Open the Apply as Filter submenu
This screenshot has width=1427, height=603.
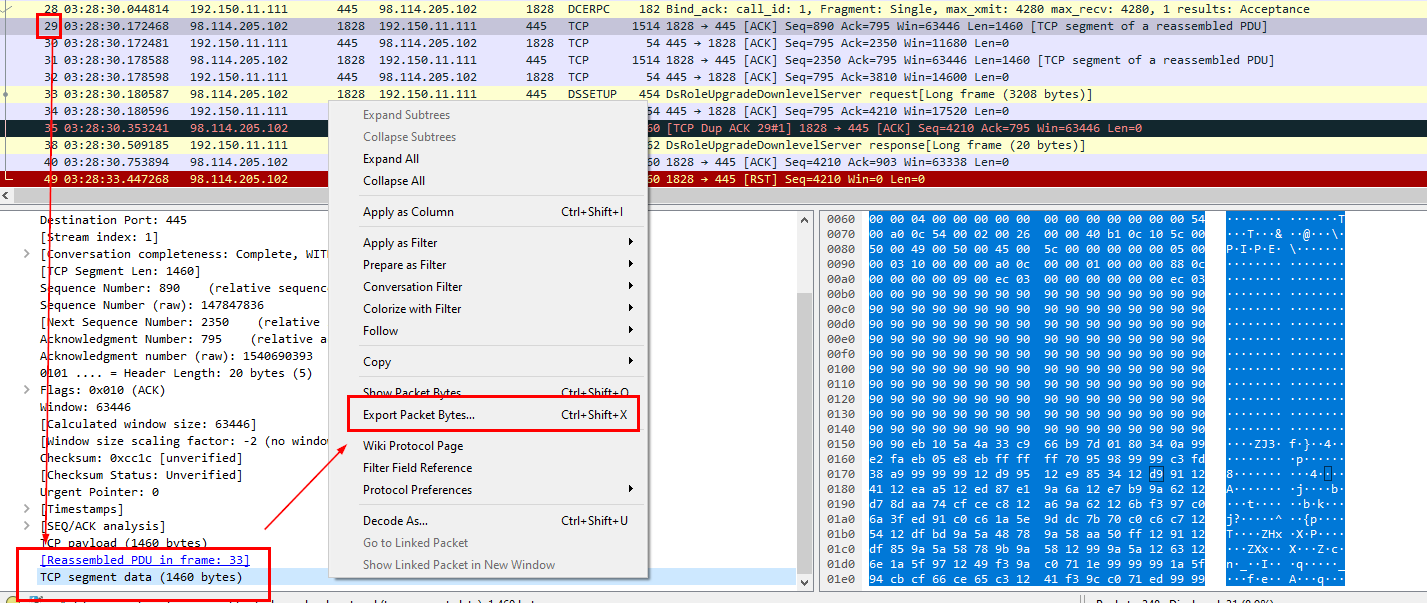click(400, 243)
